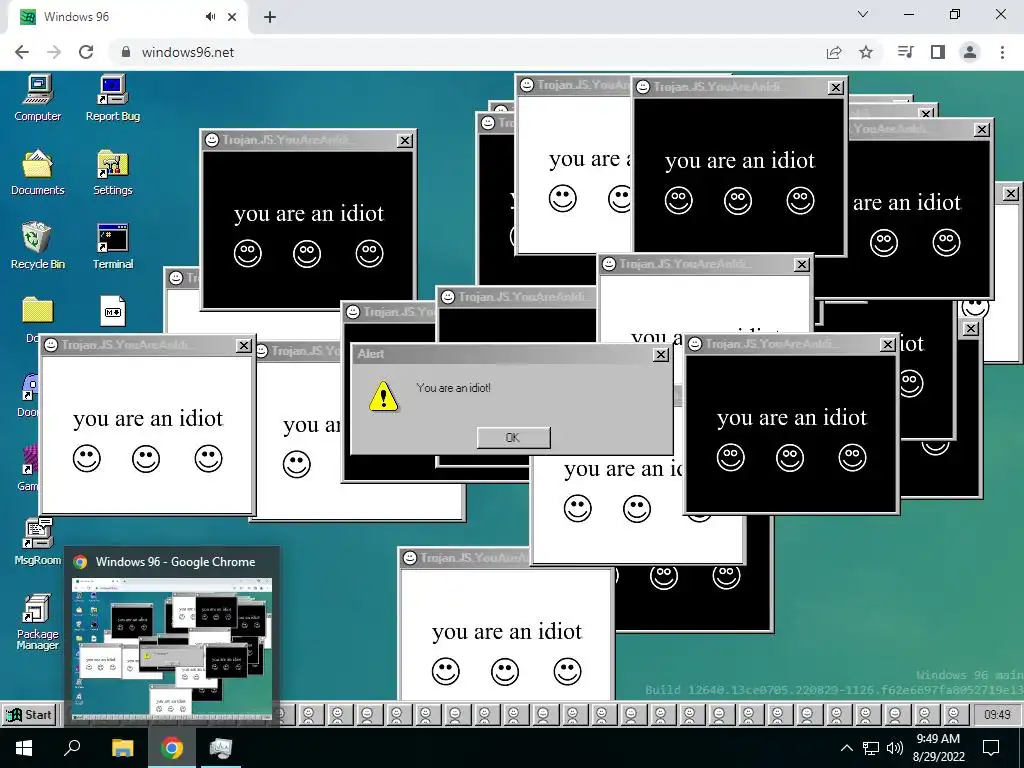The height and width of the screenshot is (768, 1024).
Task: Open File Explorer from taskbar
Action: [122, 748]
